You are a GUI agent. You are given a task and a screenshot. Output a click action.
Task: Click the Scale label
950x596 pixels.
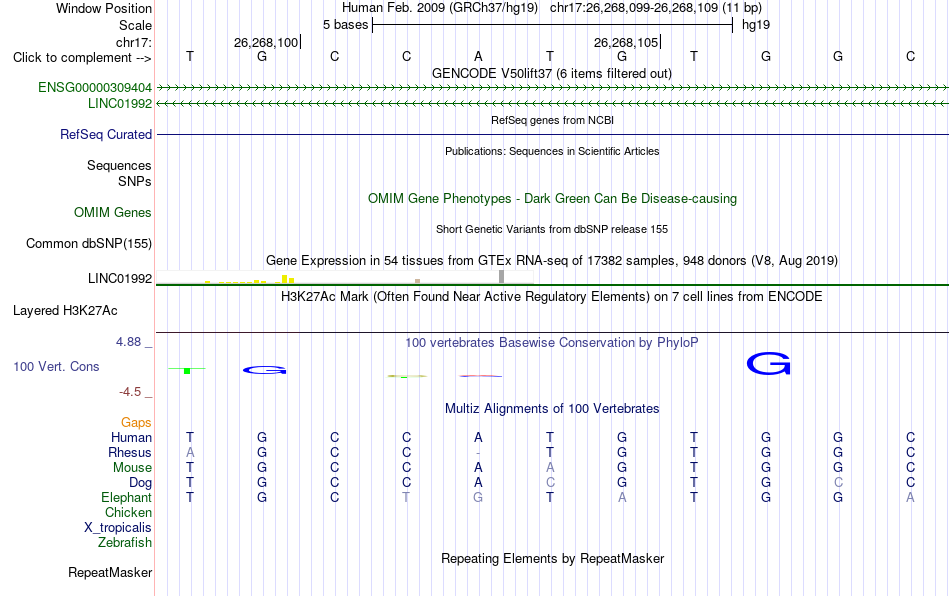(135, 25)
